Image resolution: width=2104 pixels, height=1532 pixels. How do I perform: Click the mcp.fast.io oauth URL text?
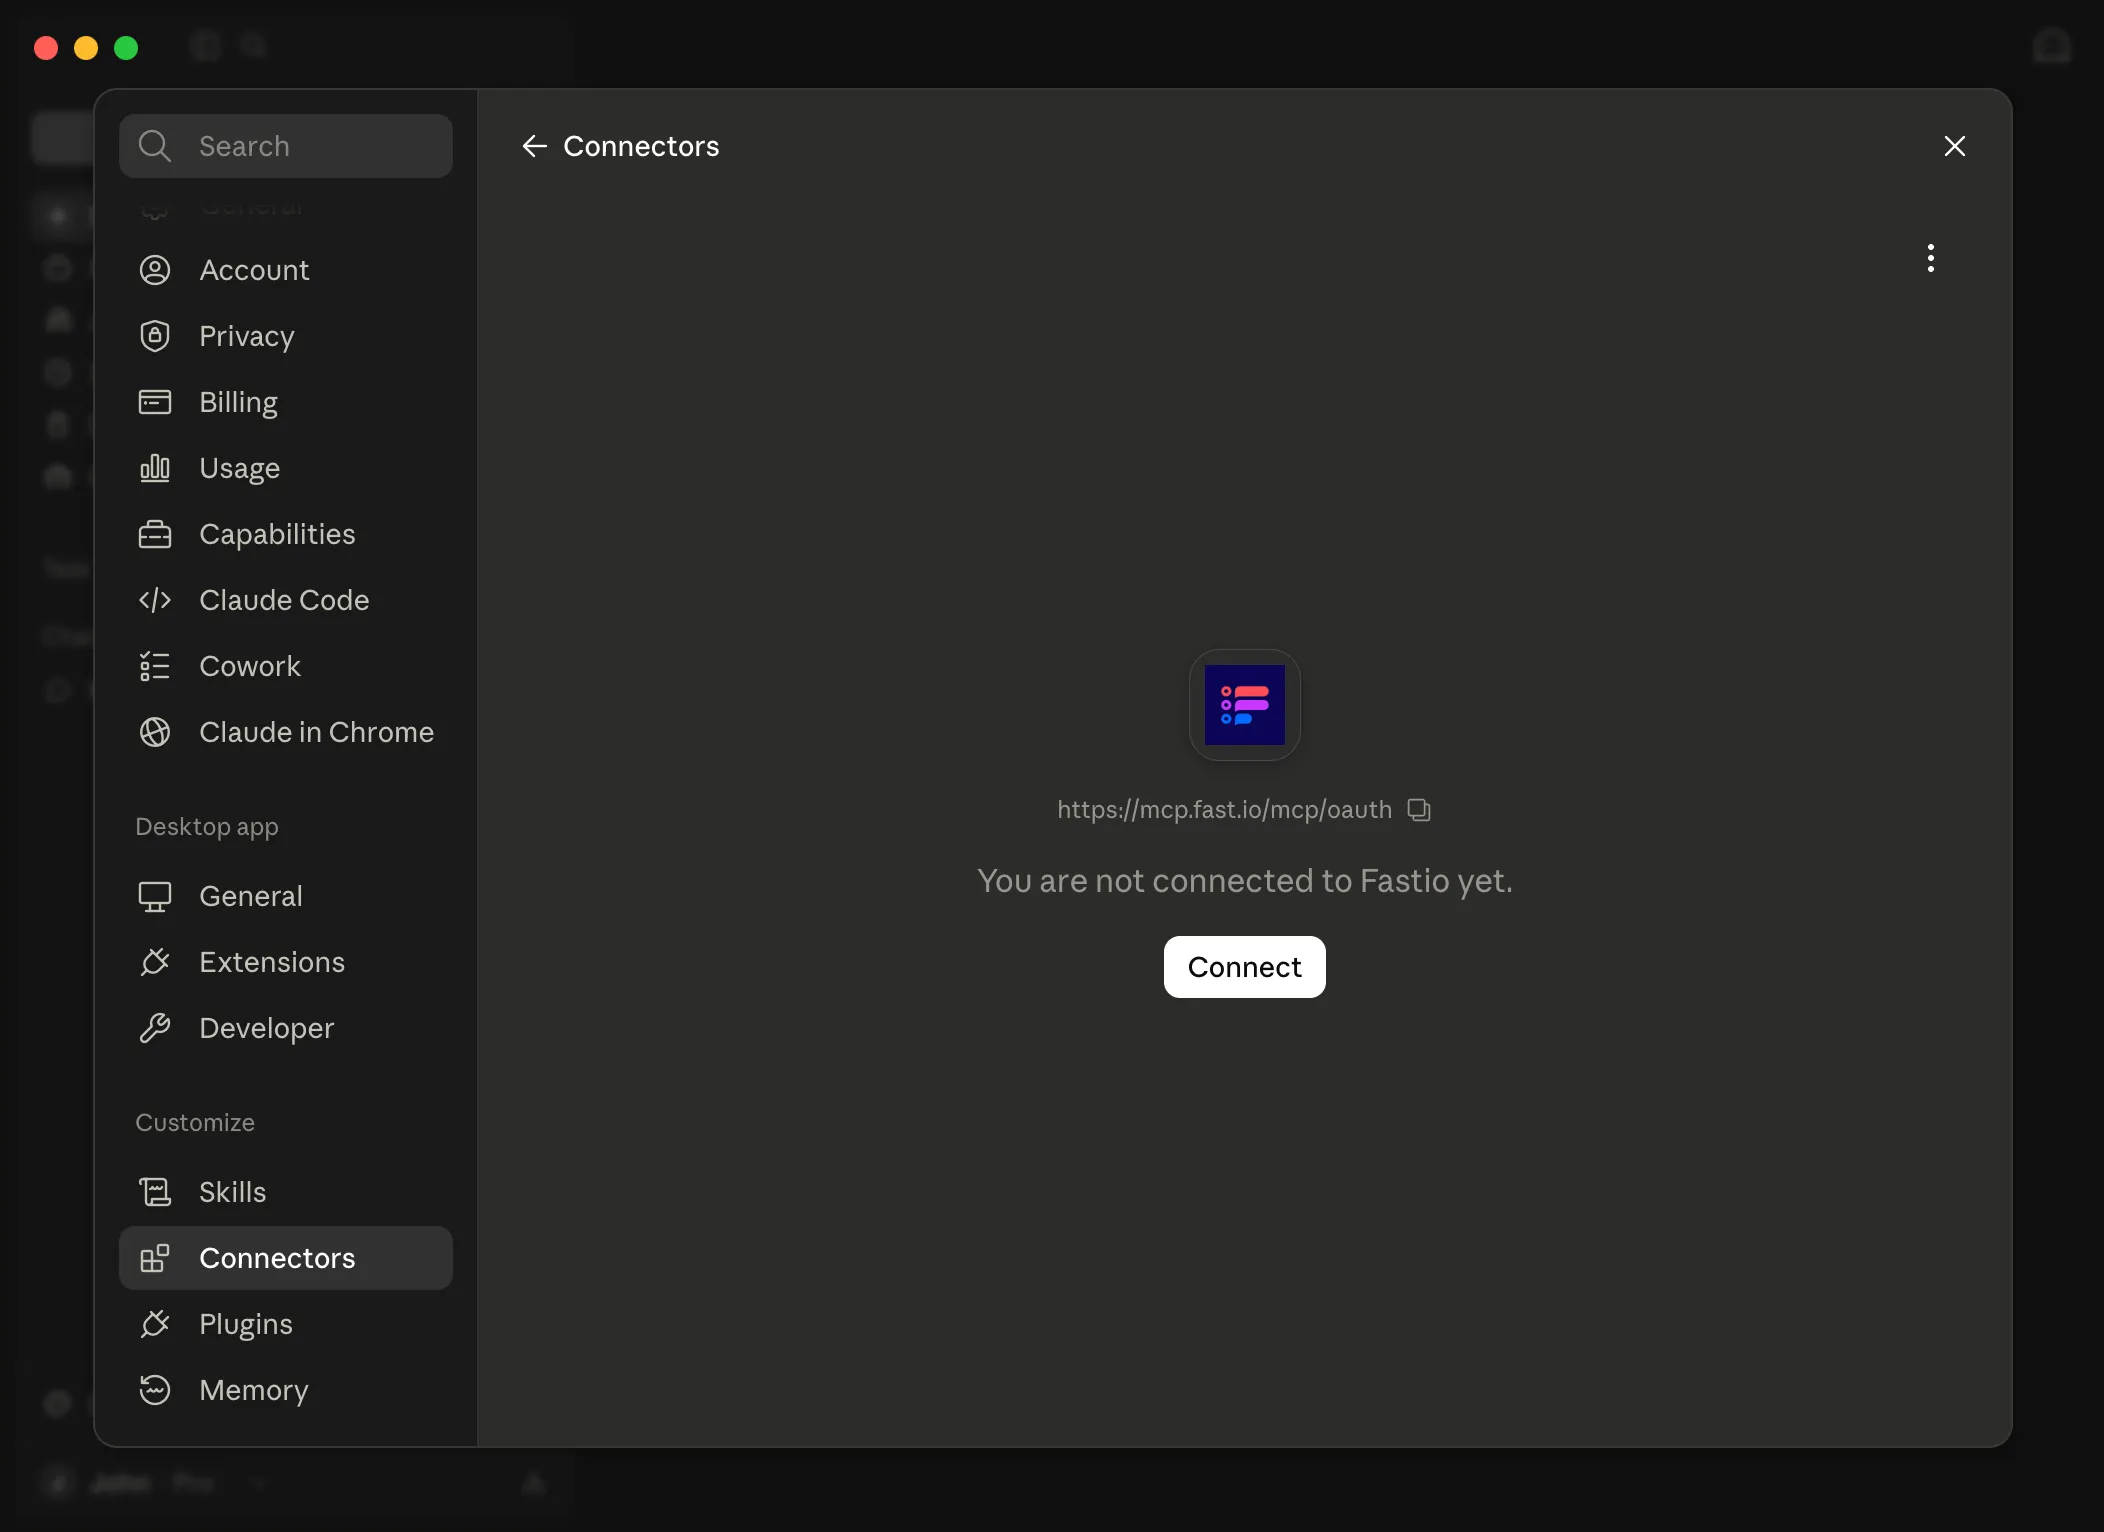click(1225, 809)
